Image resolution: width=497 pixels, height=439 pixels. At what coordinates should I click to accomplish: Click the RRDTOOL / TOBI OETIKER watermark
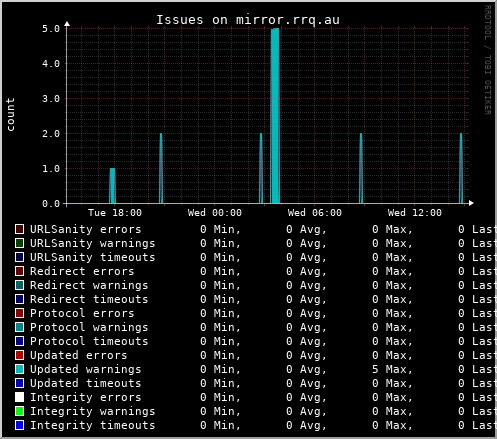coord(488,60)
